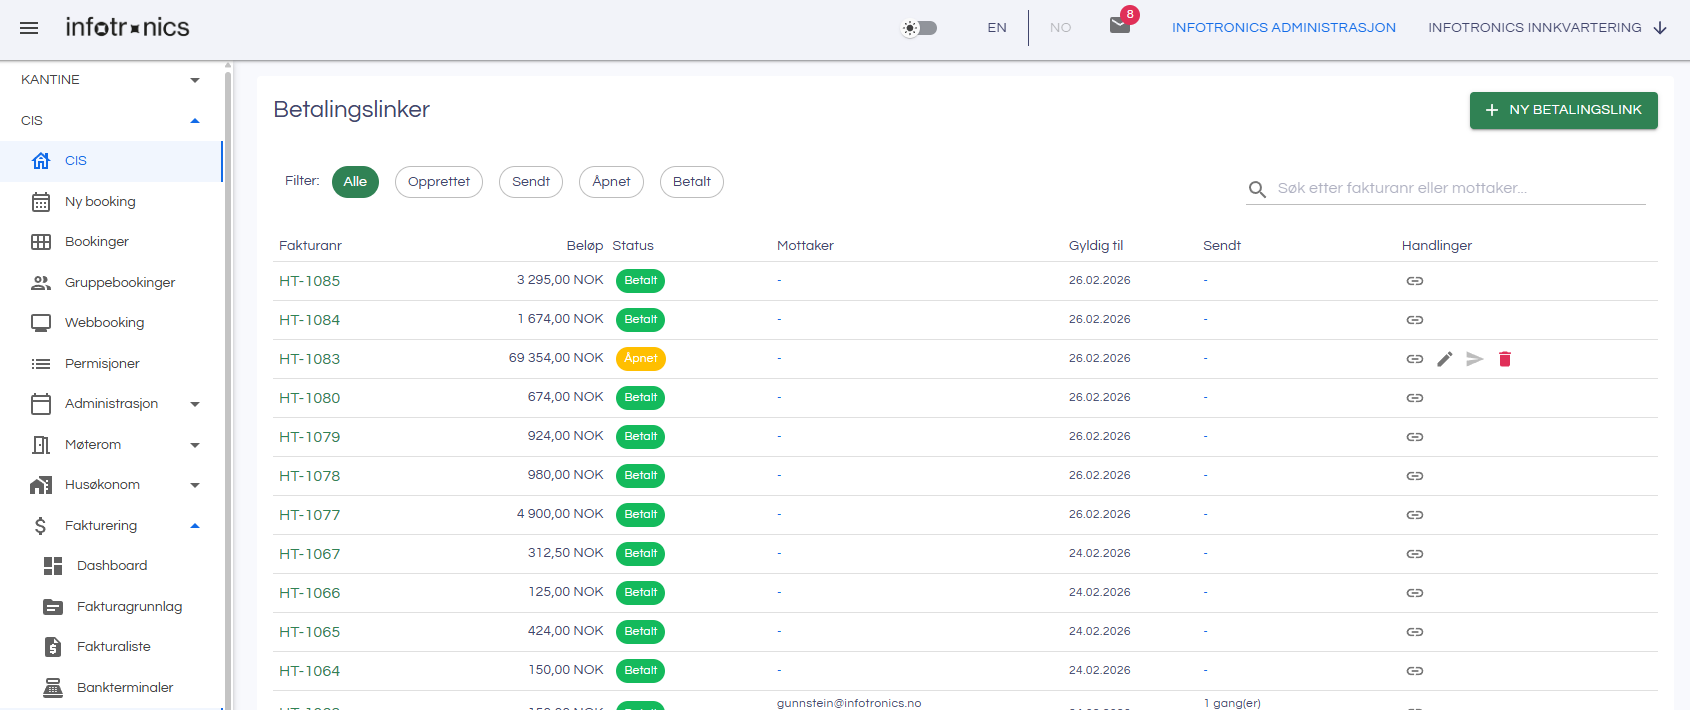Click the sidebar vertical scrollbar
Image resolution: width=1690 pixels, height=710 pixels.
coord(228,385)
